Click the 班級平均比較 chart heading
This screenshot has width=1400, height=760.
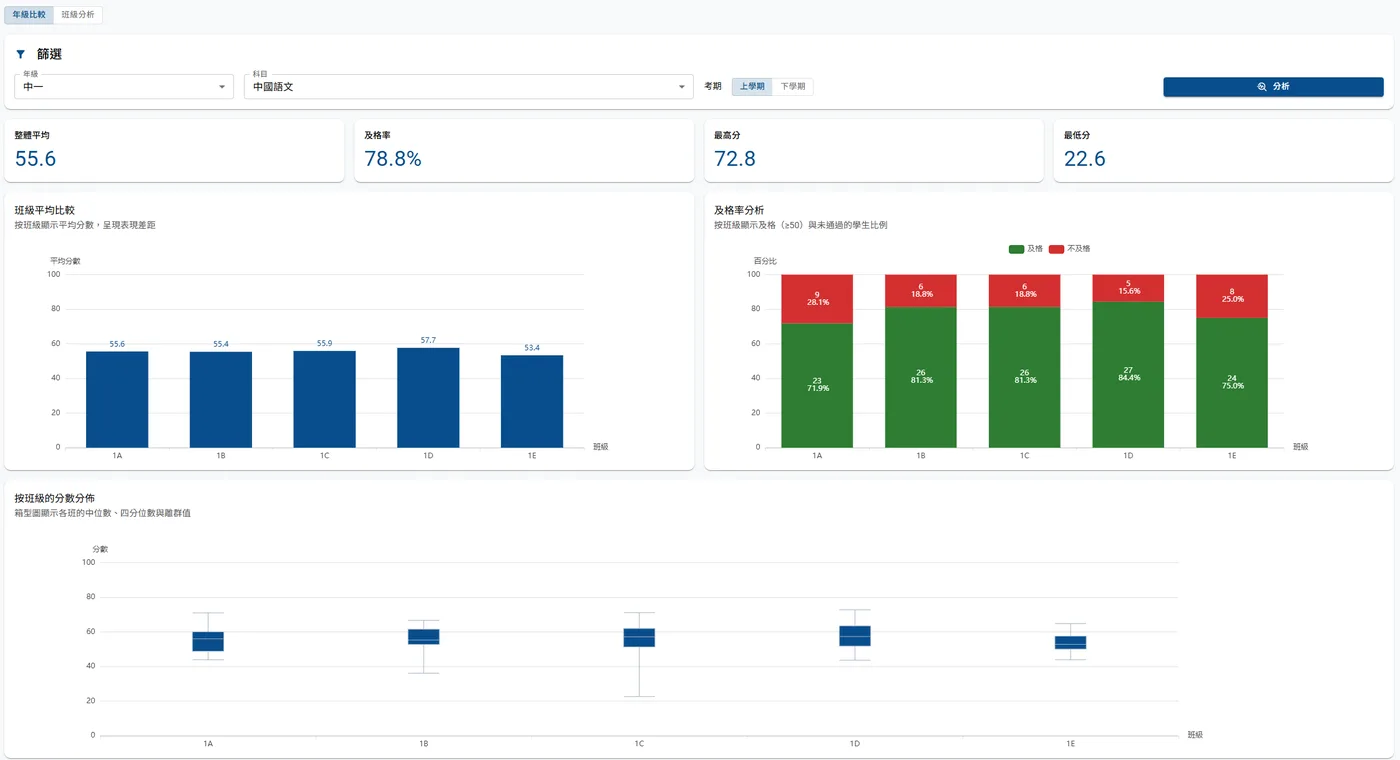45,210
